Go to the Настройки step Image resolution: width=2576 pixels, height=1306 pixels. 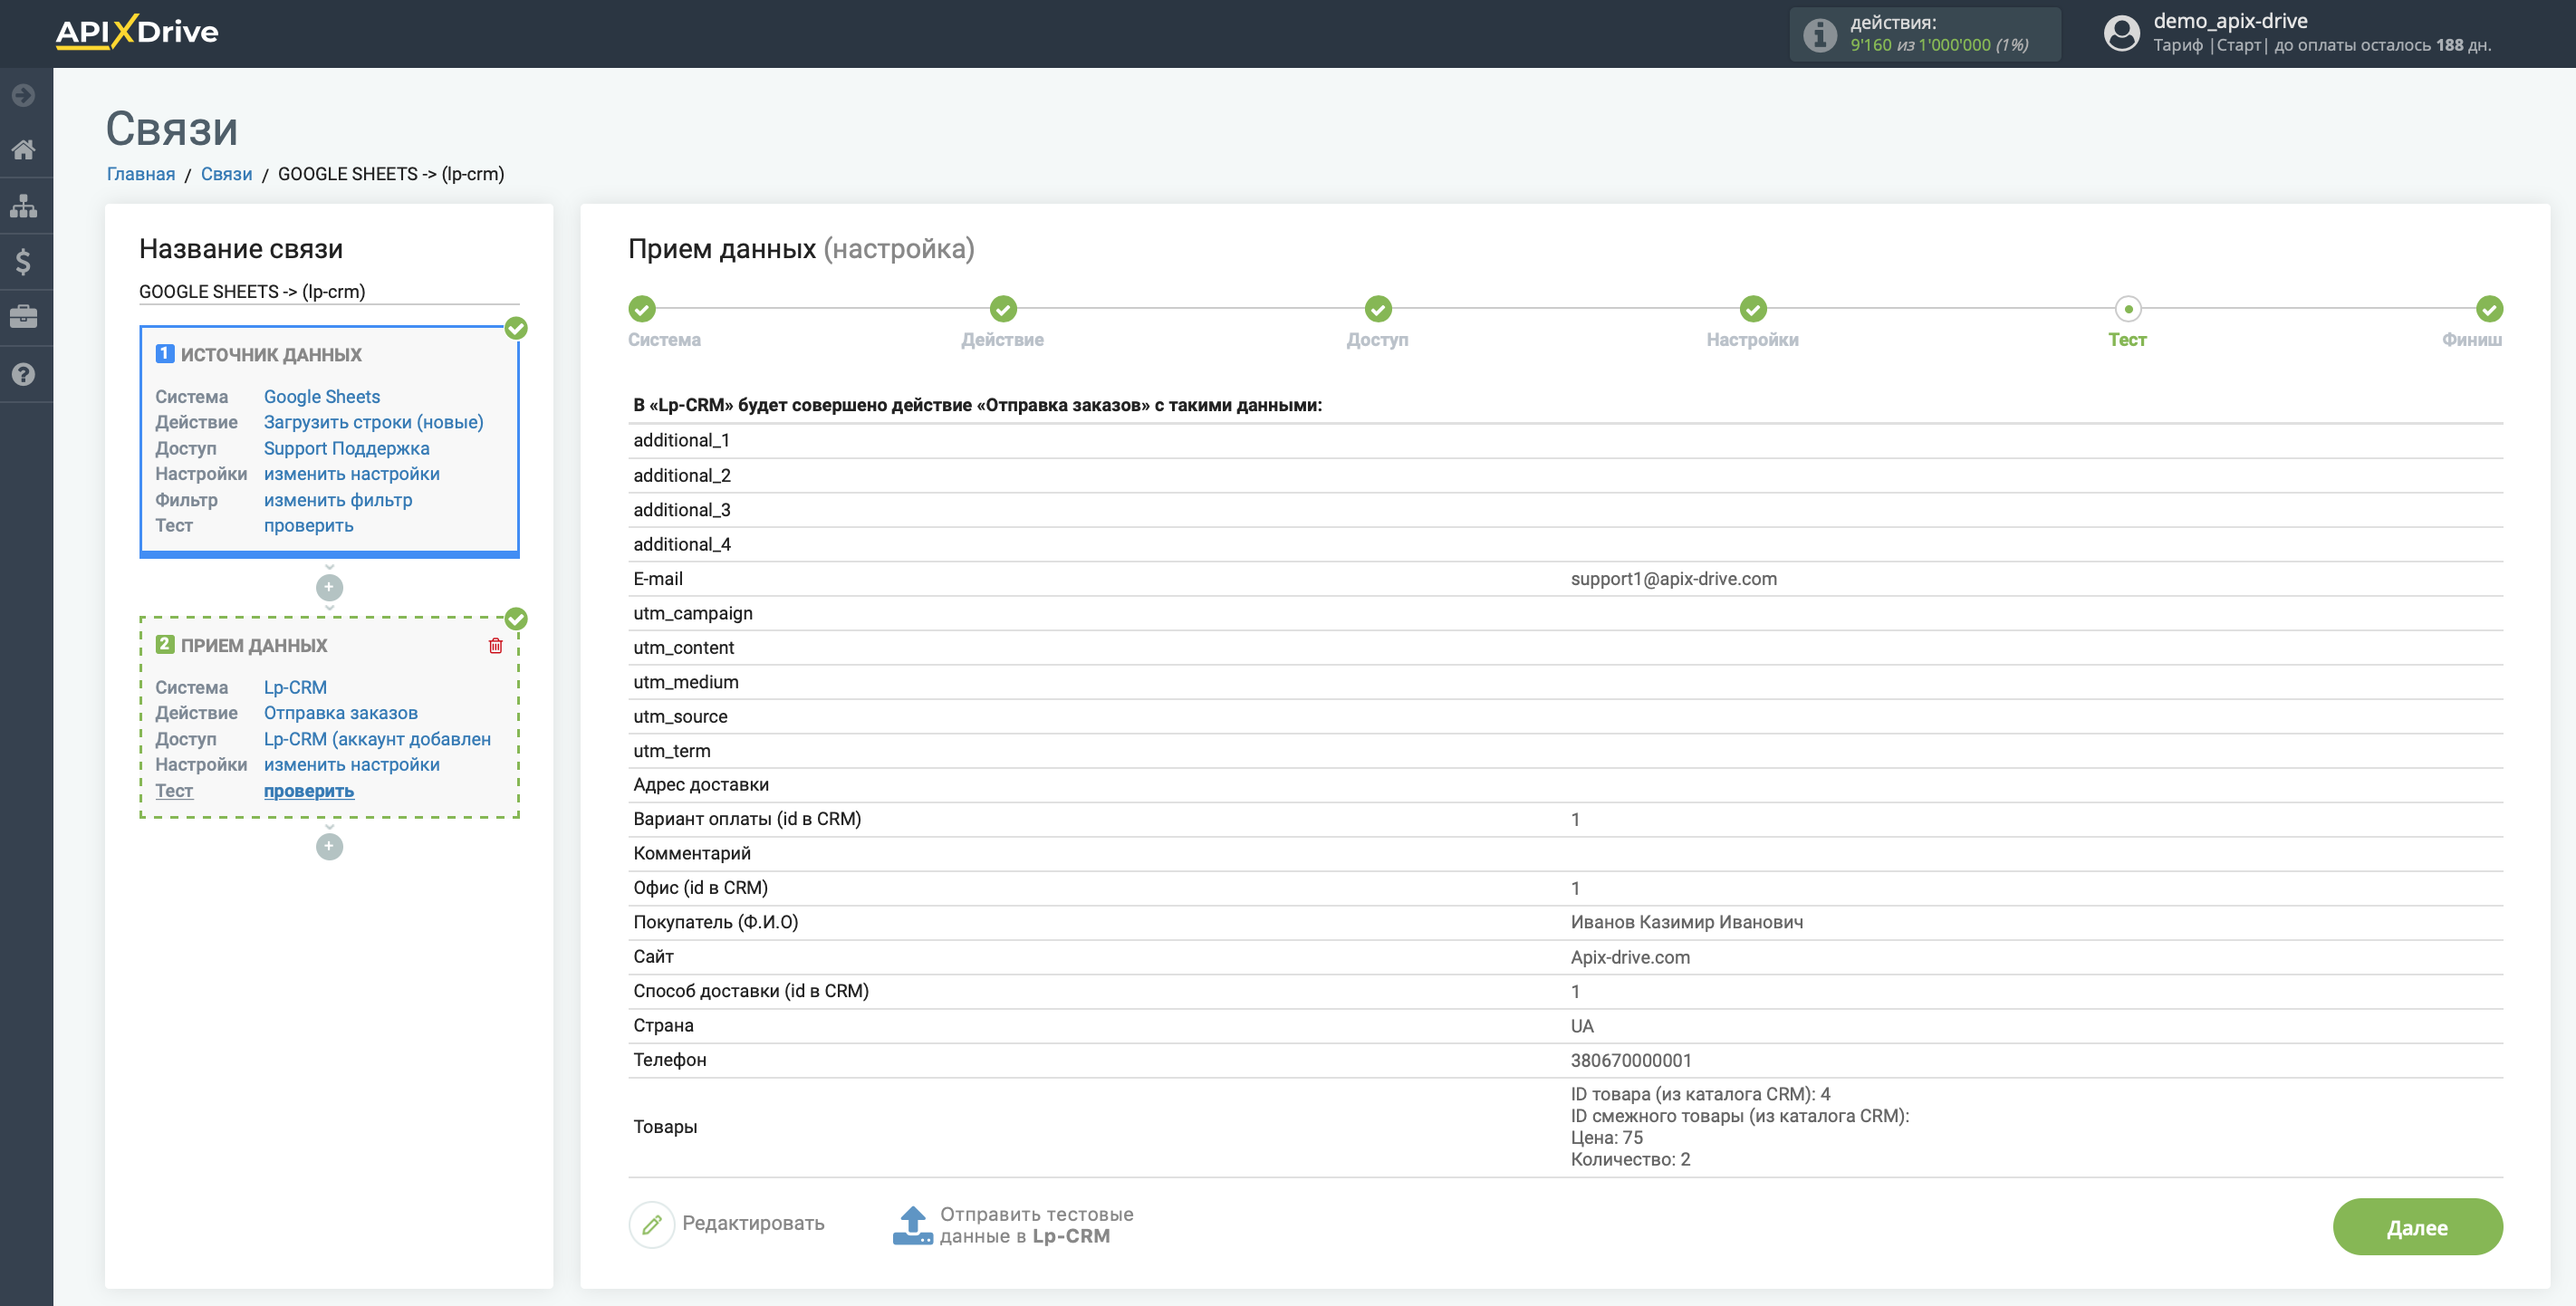click(1753, 309)
